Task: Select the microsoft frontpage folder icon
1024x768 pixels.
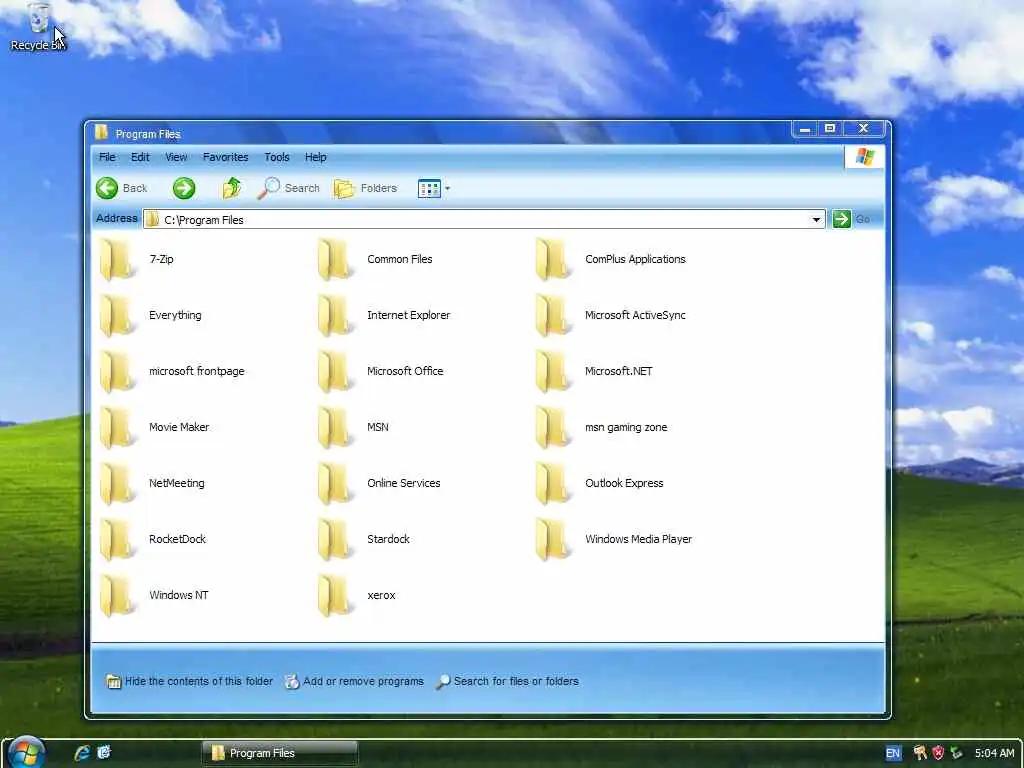Action: coord(118,372)
